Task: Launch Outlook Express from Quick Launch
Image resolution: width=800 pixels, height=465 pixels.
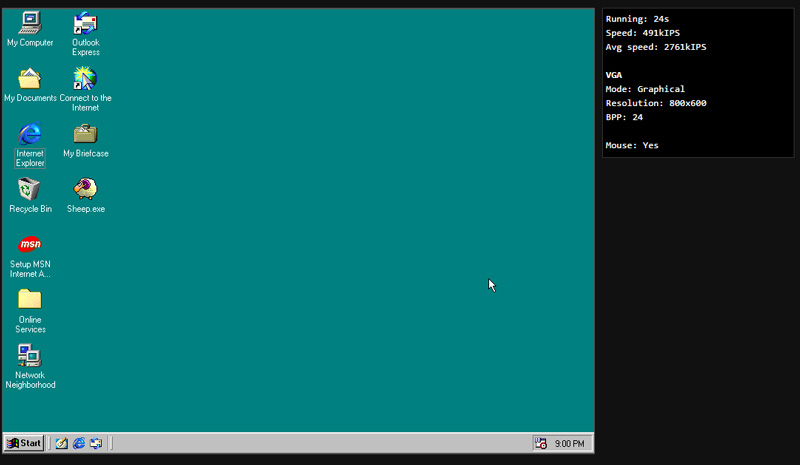Action: 96,443
